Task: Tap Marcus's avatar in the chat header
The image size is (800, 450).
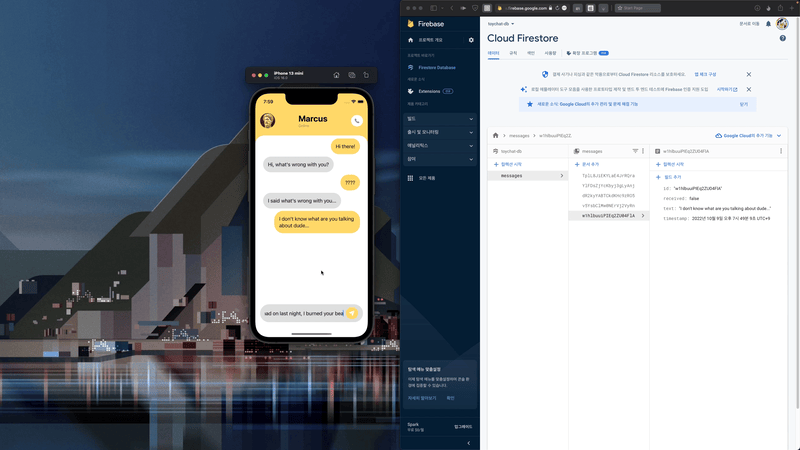Action: [x=267, y=120]
